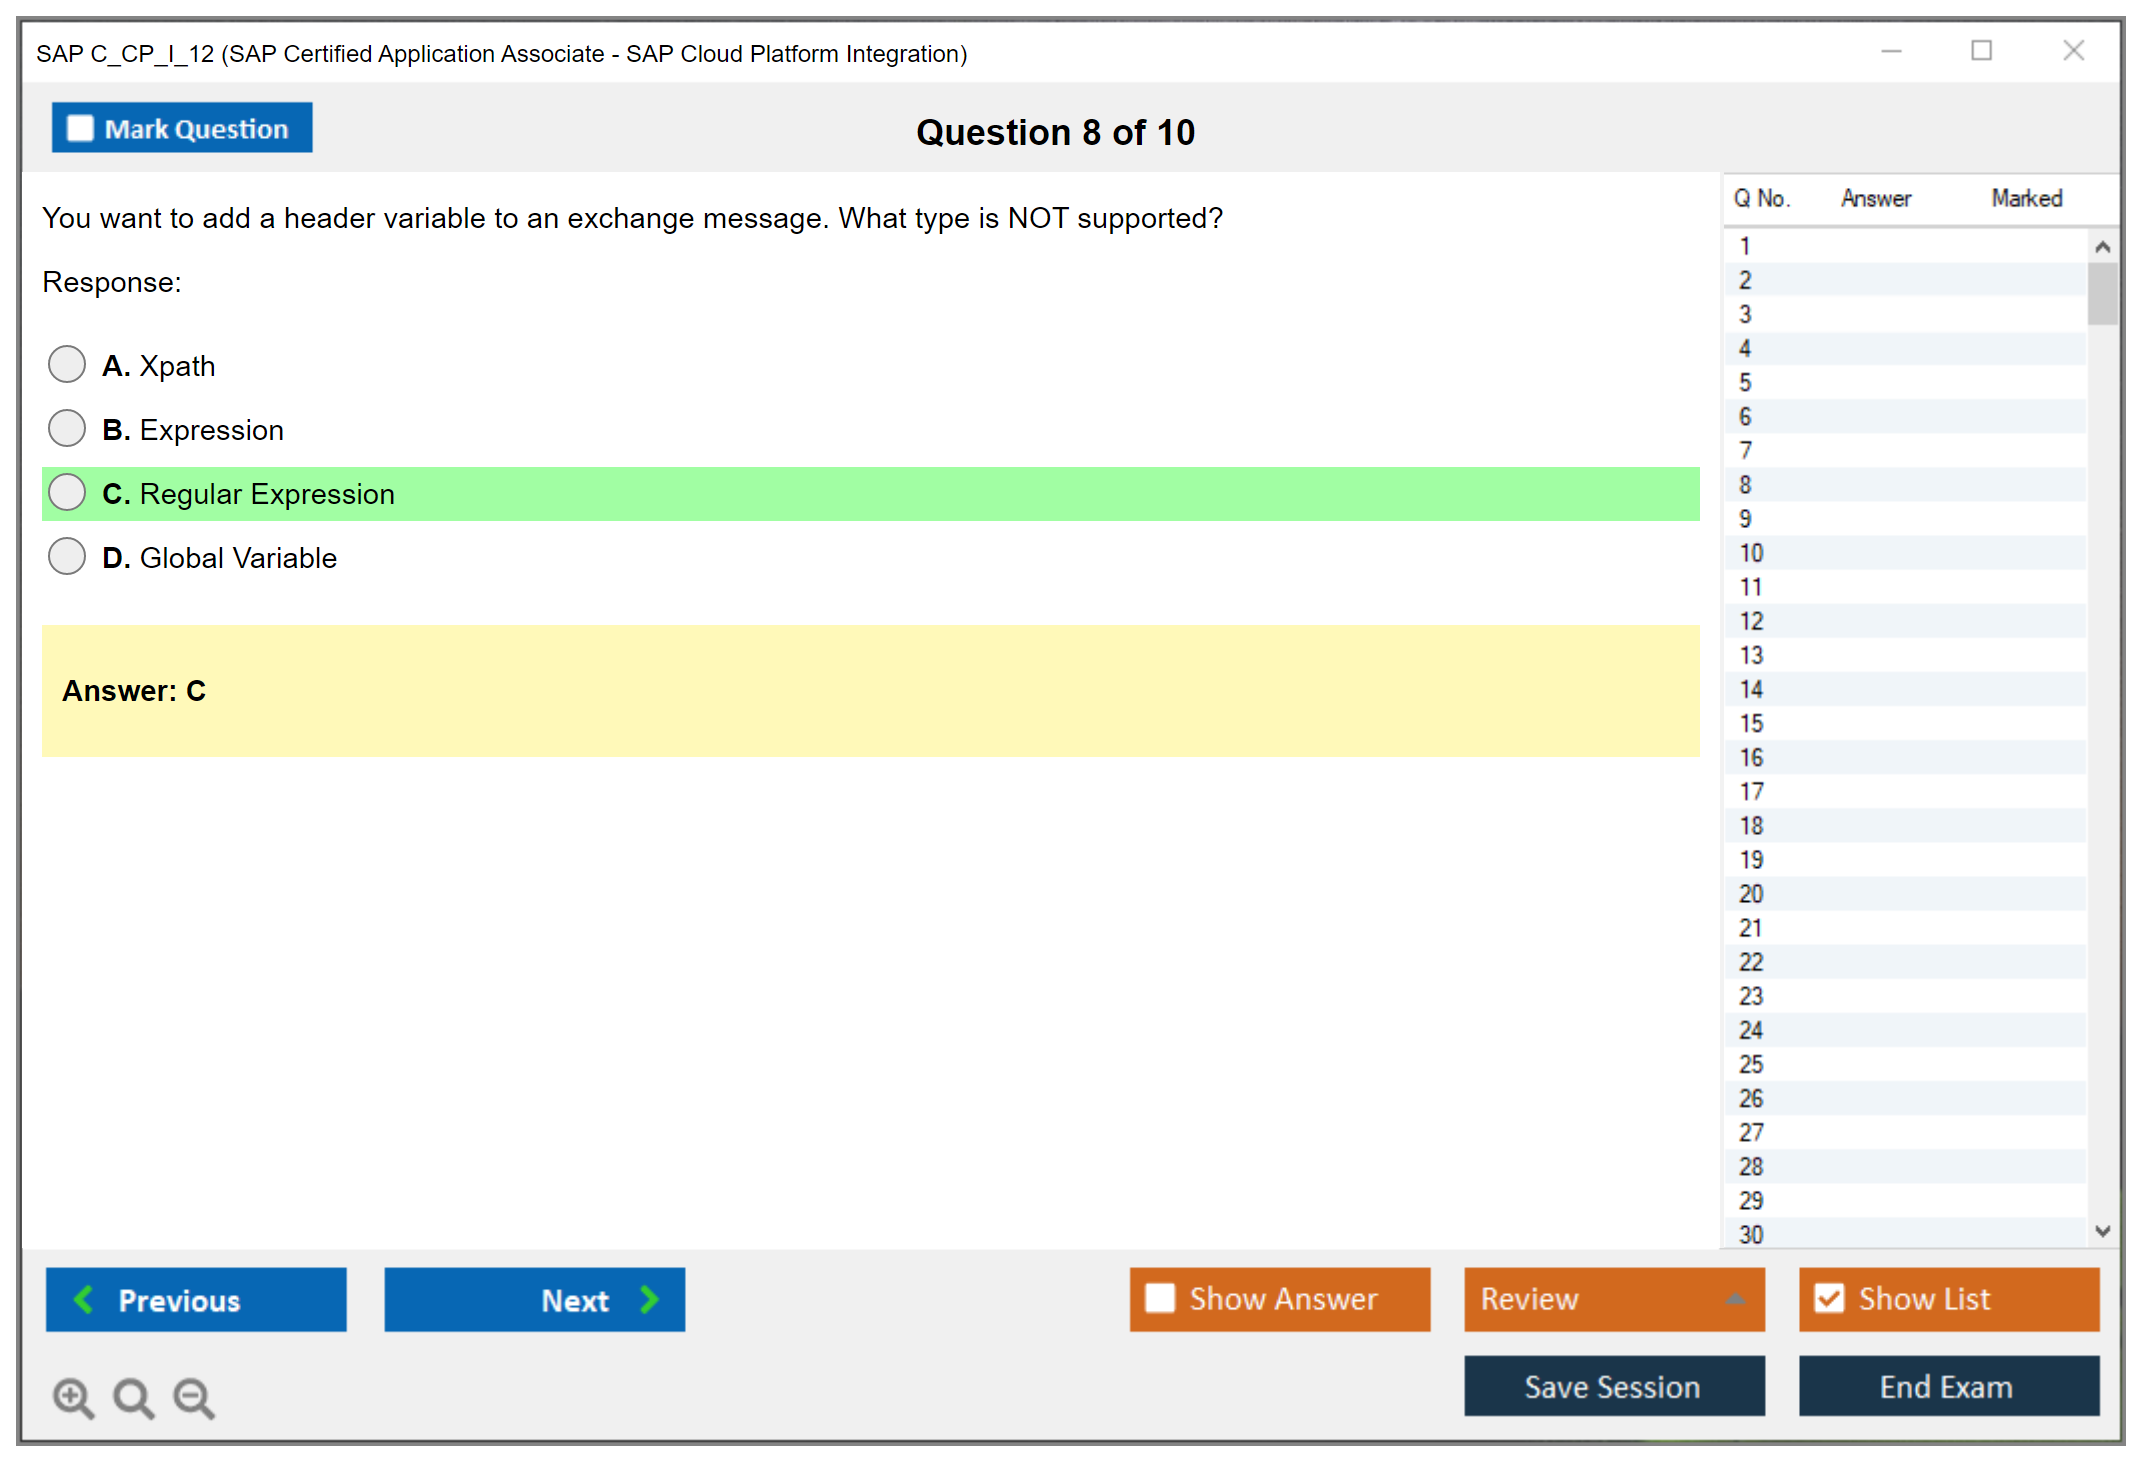Click the green left chevron on Previous
The height and width of the screenshot is (1470, 2150).
click(84, 1300)
